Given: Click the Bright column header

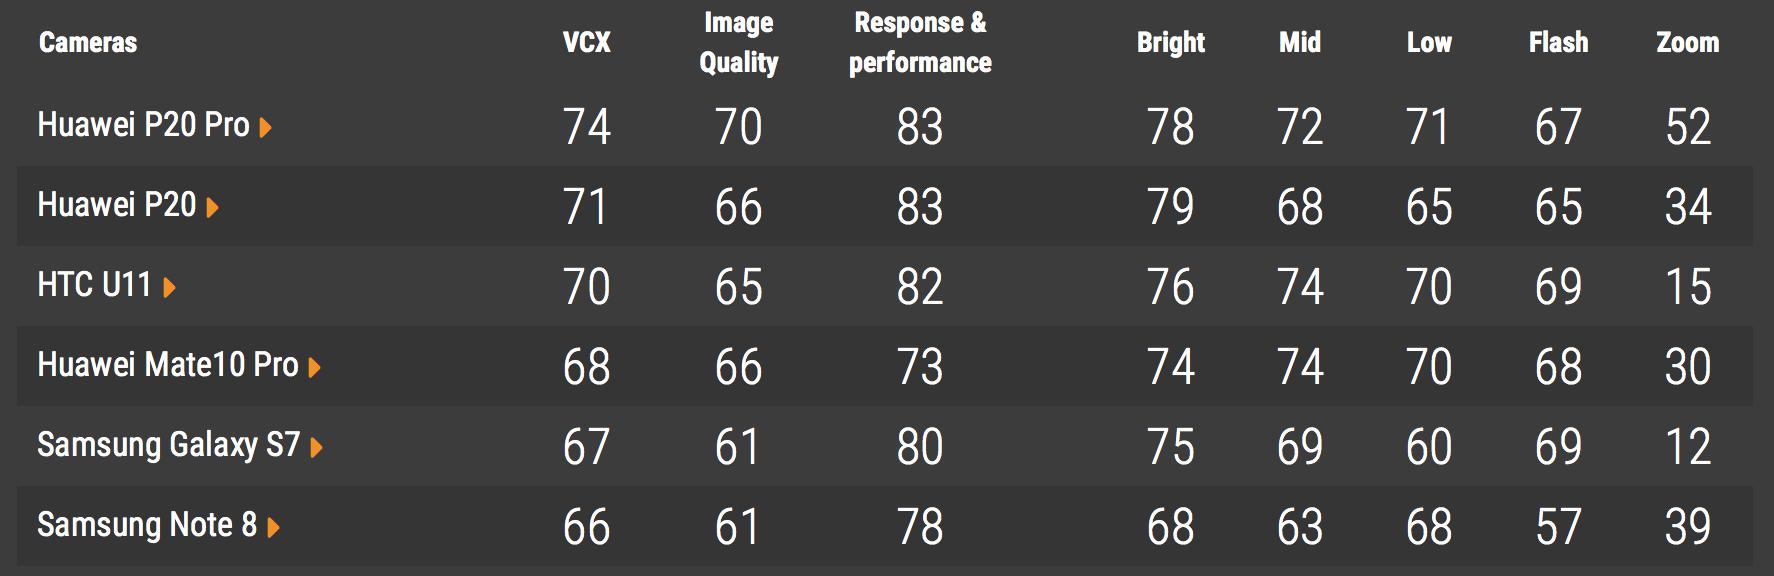Looking at the screenshot, I should pos(1171,42).
